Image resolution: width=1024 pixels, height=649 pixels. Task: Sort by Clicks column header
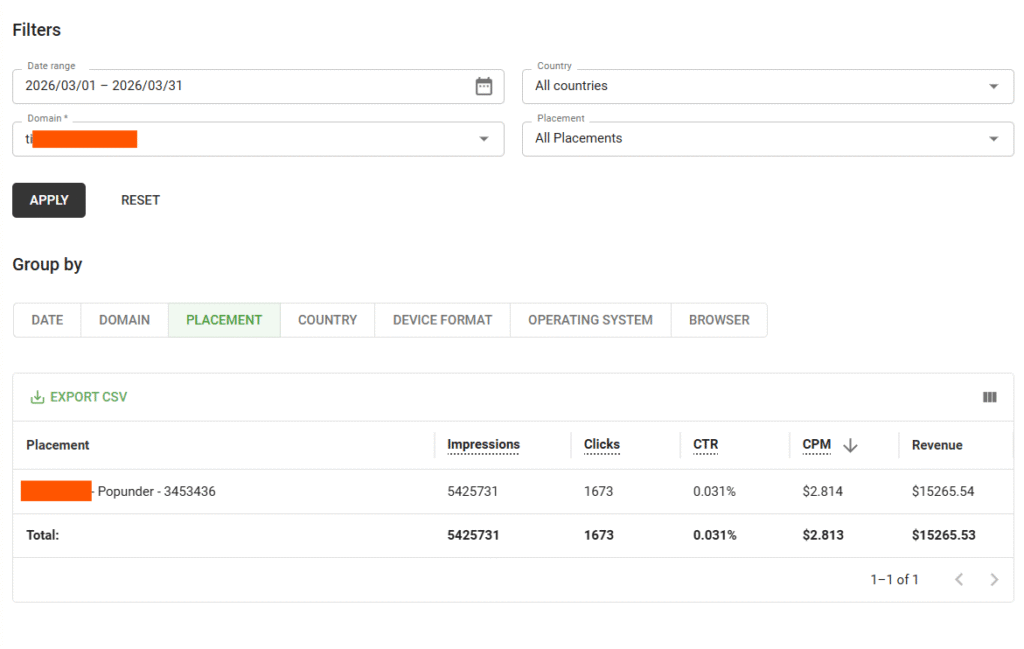[x=601, y=445]
